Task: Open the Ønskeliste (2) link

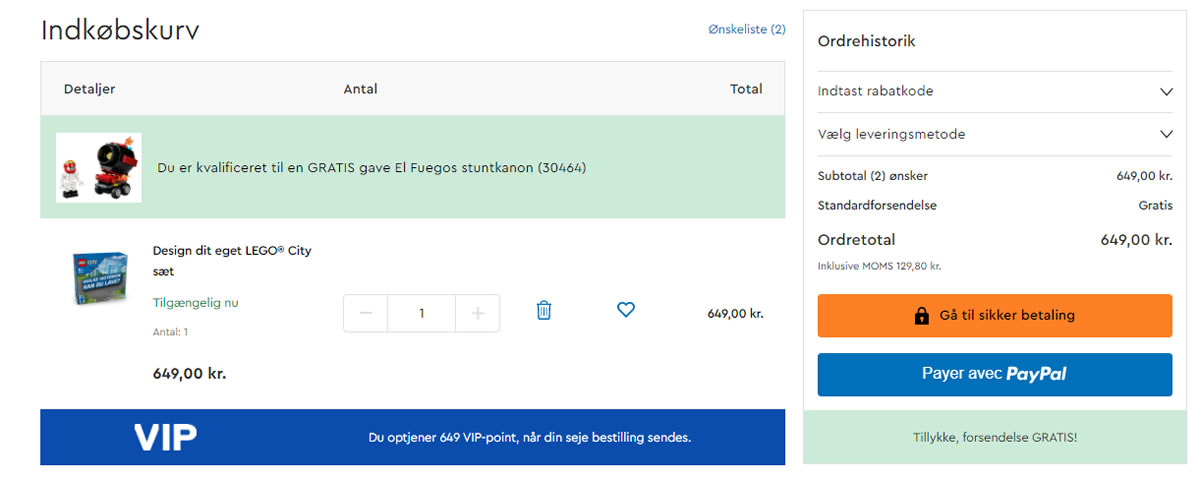Action: (x=746, y=30)
